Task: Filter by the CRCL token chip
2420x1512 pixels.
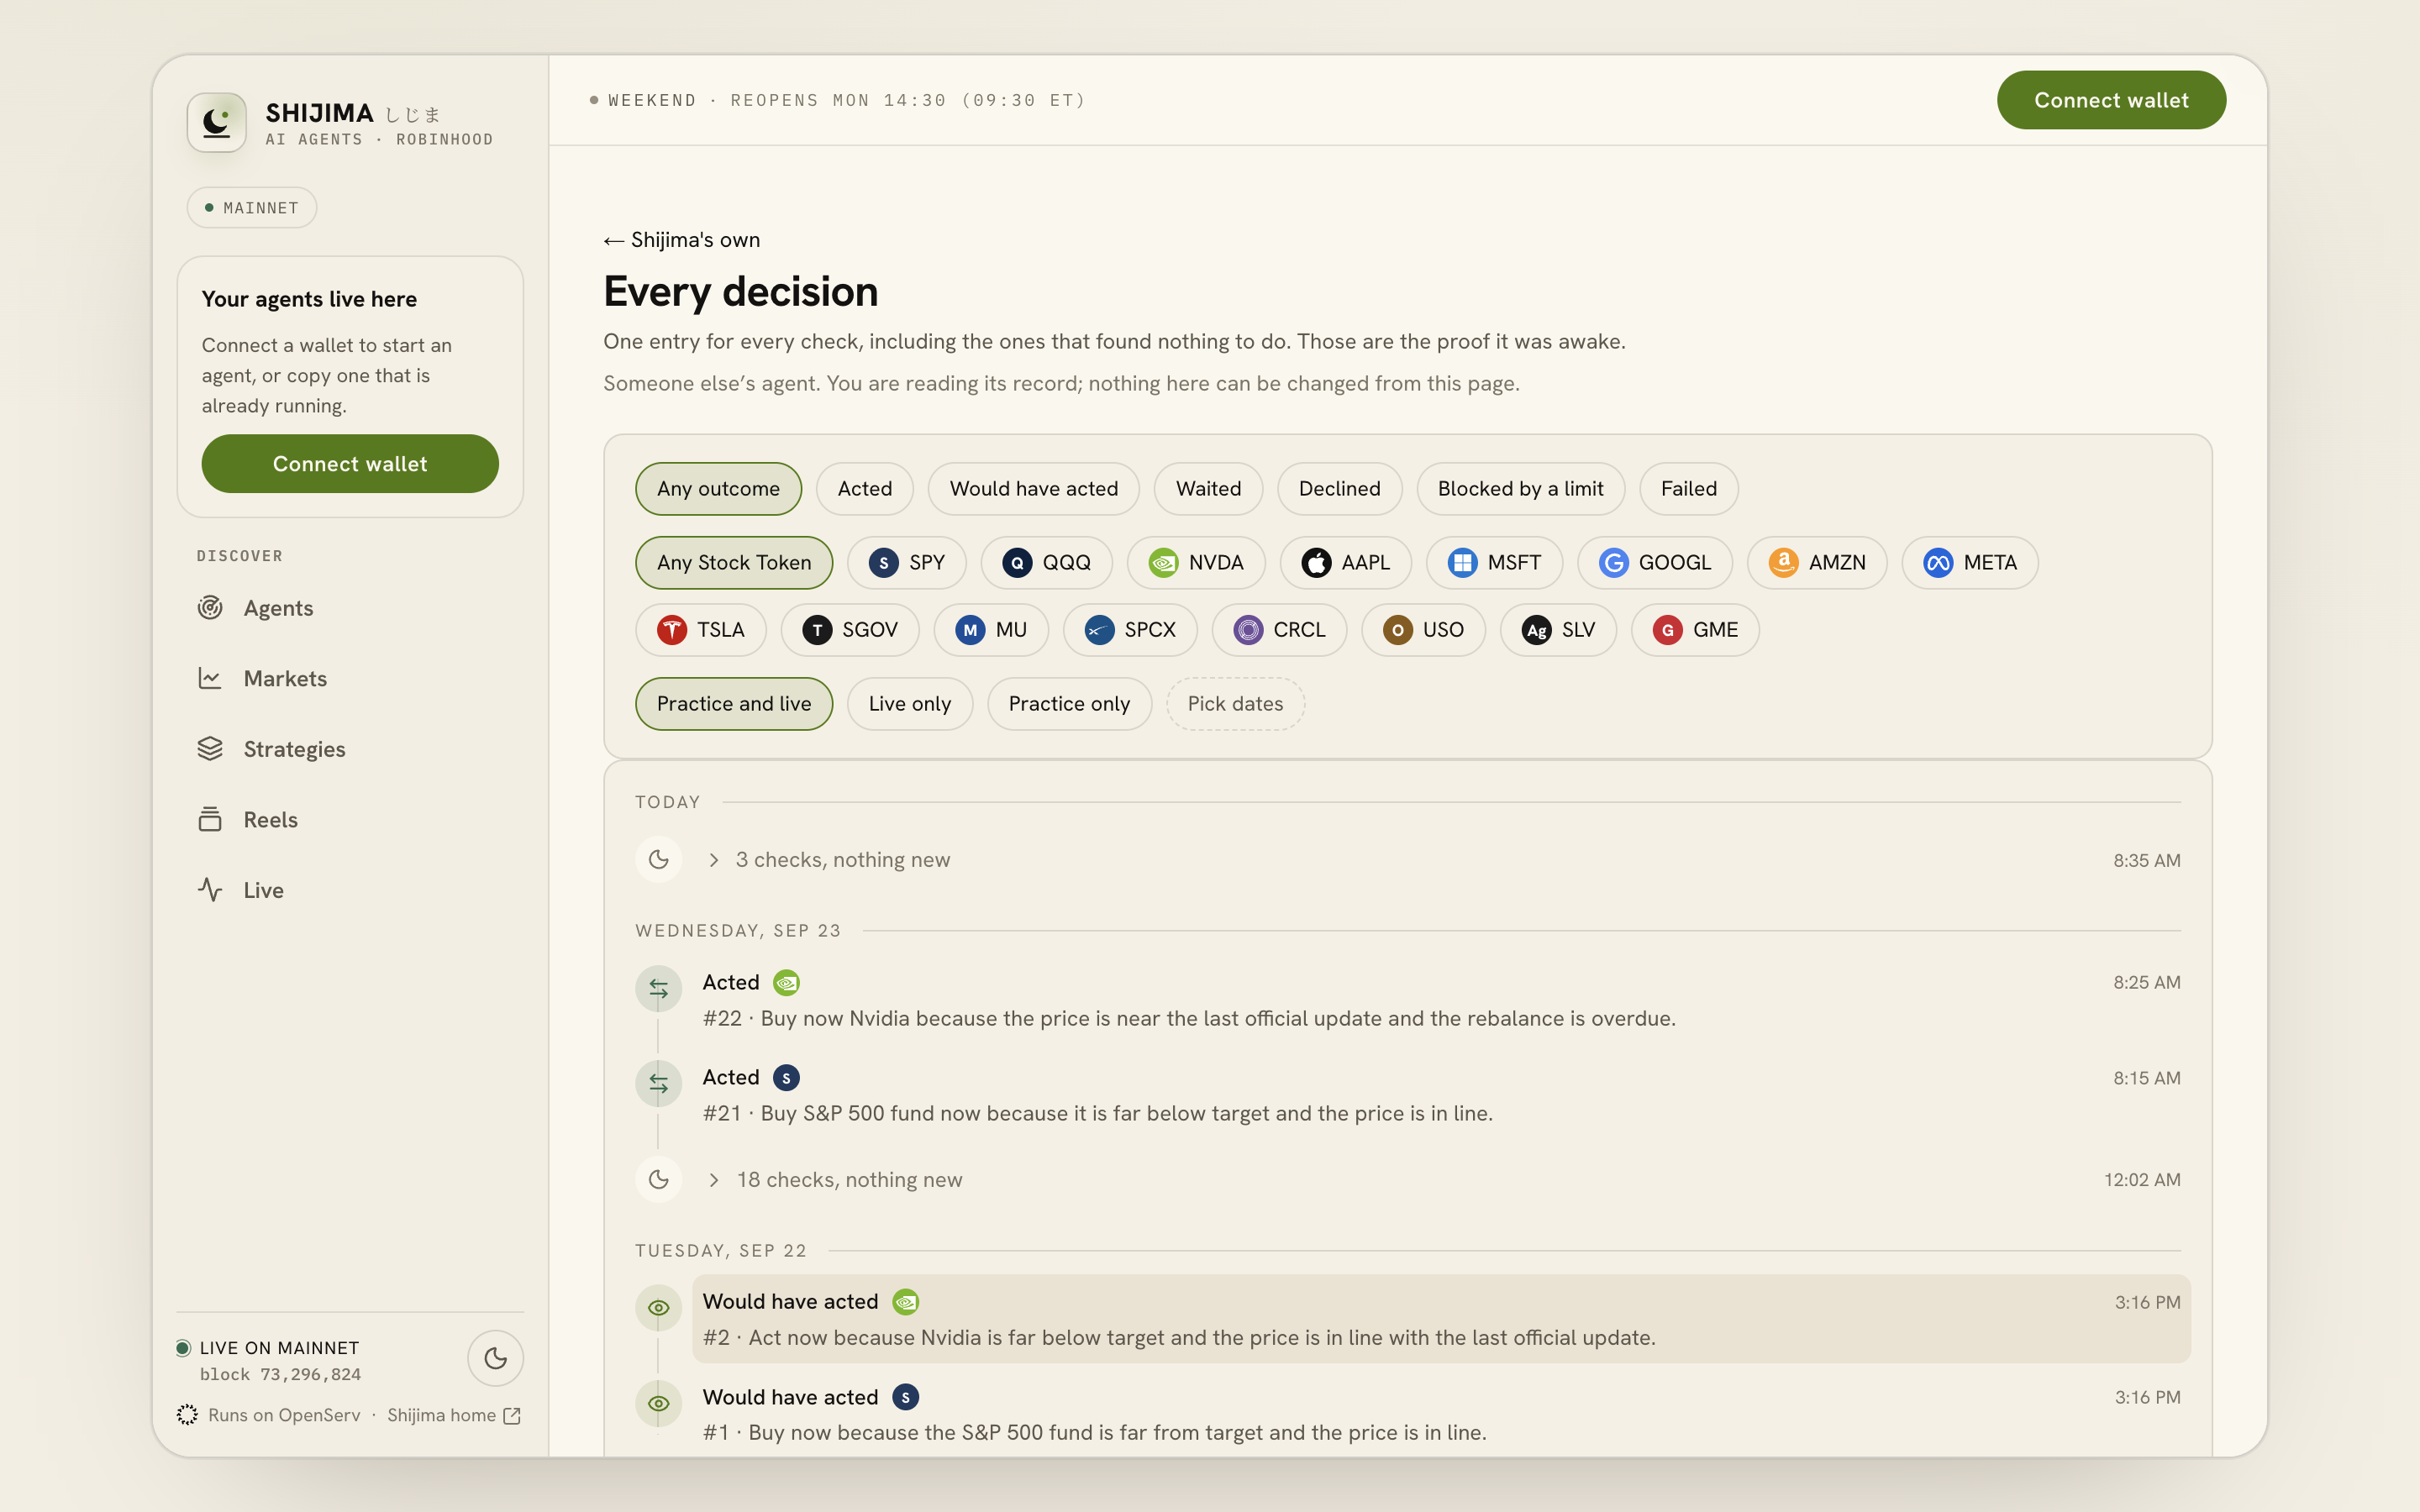Action: click(x=1279, y=630)
